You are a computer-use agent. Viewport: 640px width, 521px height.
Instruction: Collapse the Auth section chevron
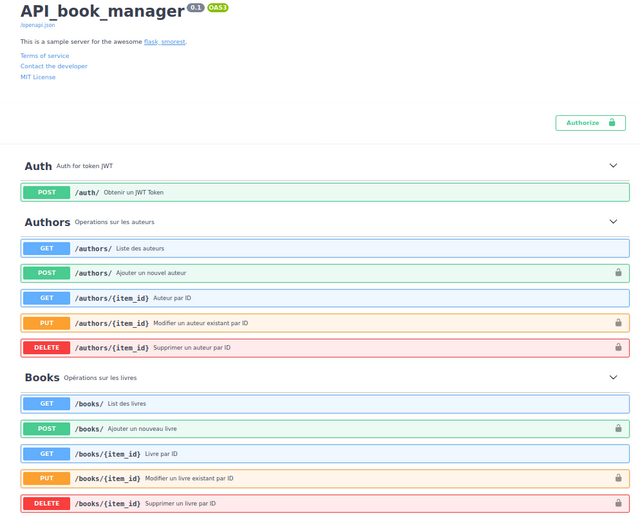coord(613,165)
